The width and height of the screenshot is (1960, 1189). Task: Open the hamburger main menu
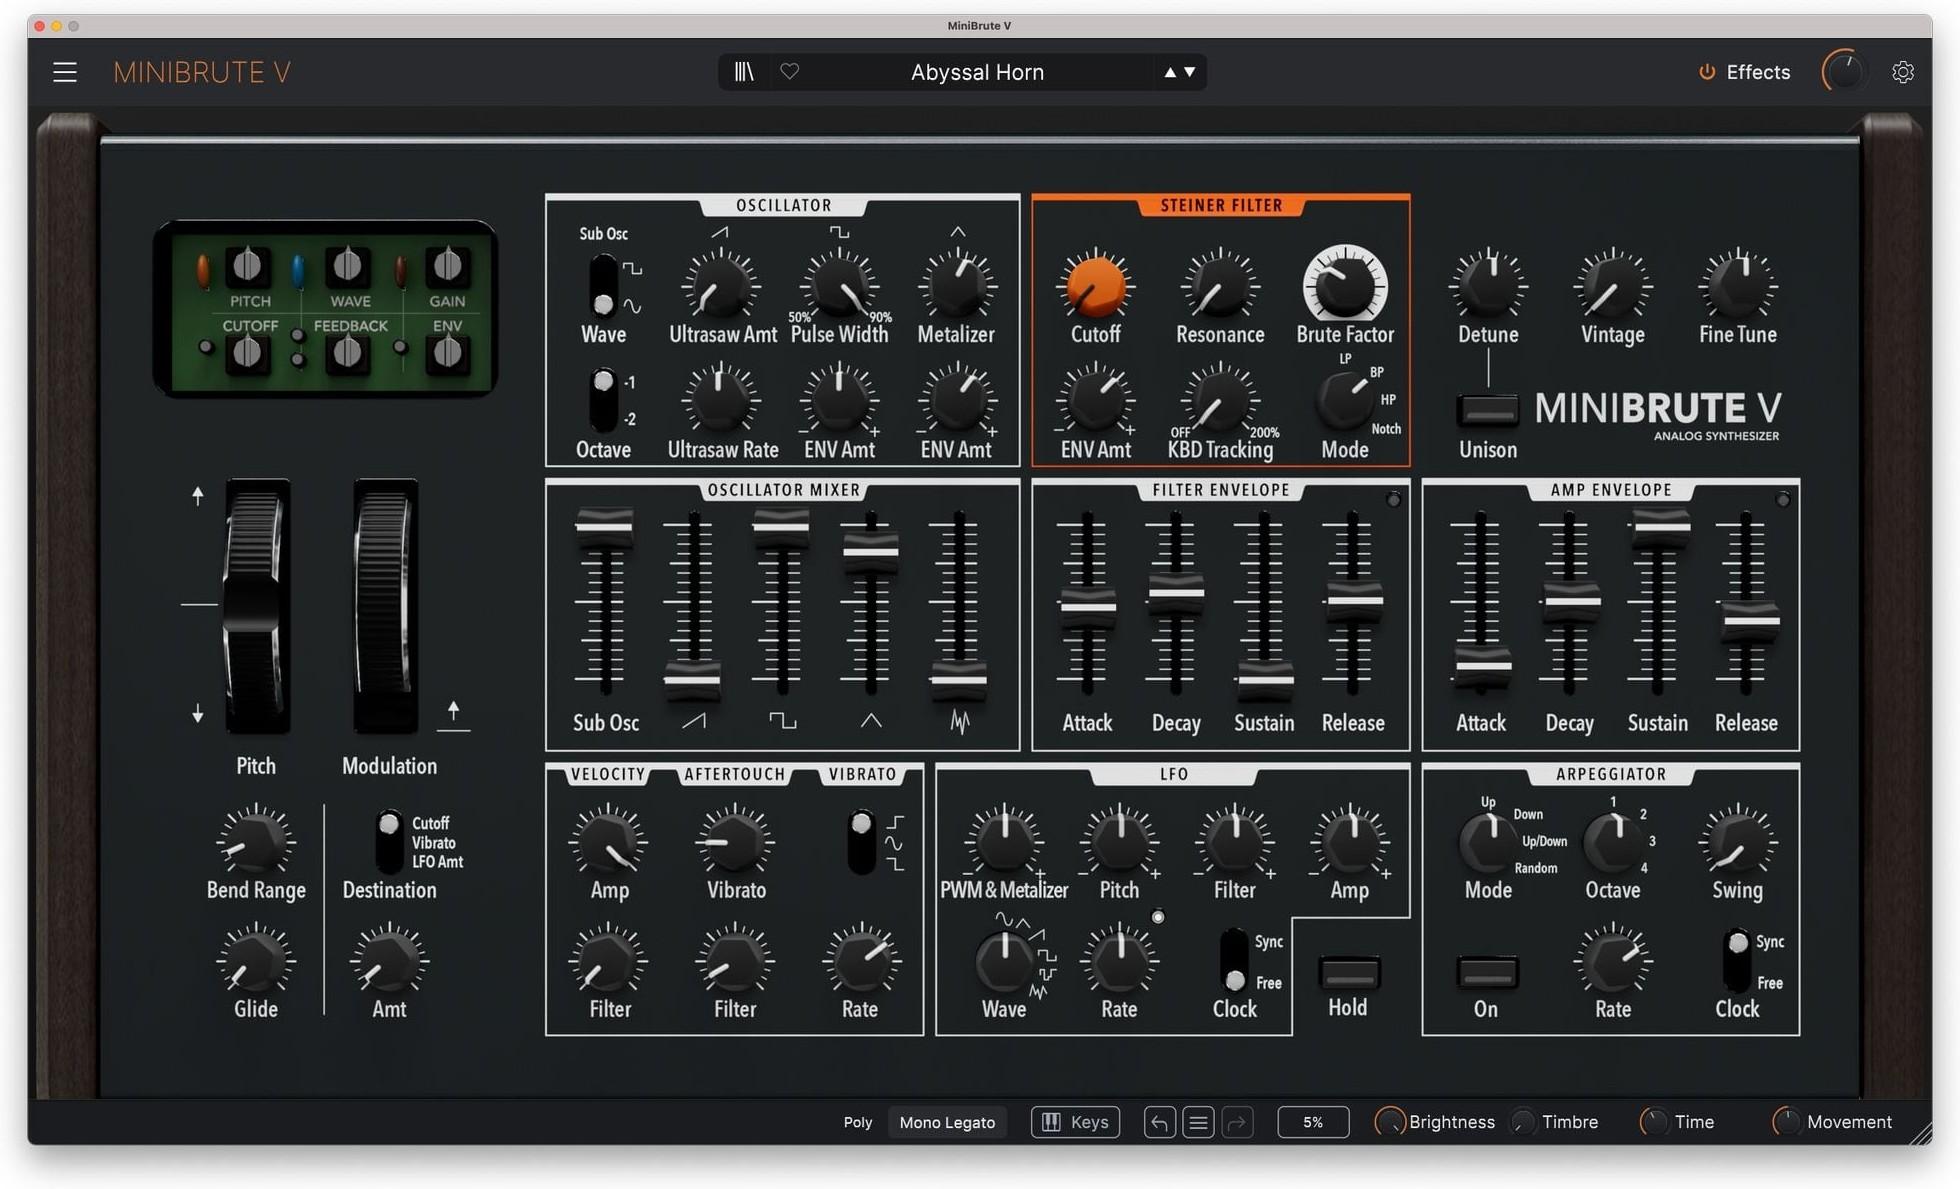click(x=65, y=72)
